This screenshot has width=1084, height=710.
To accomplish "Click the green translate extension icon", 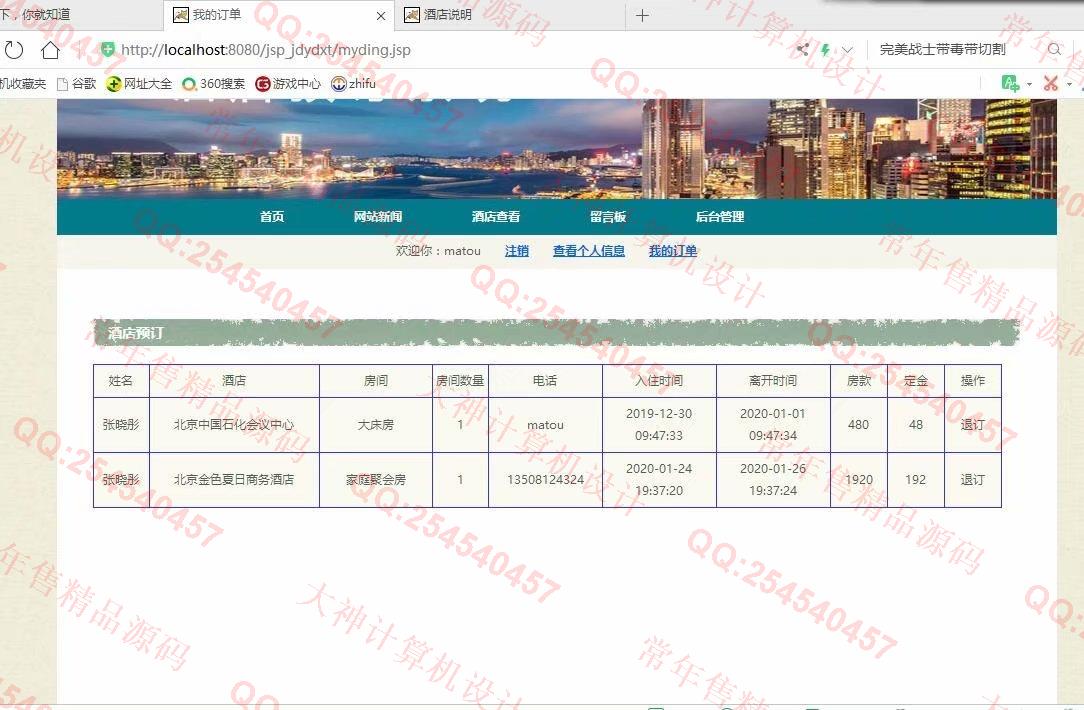I will [1011, 84].
